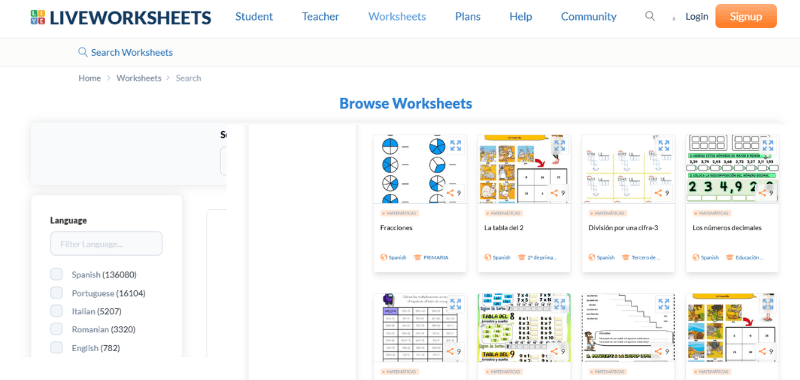Open the Los números decimales thumbnail
This screenshot has width=800, height=380.
(x=732, y=169)
